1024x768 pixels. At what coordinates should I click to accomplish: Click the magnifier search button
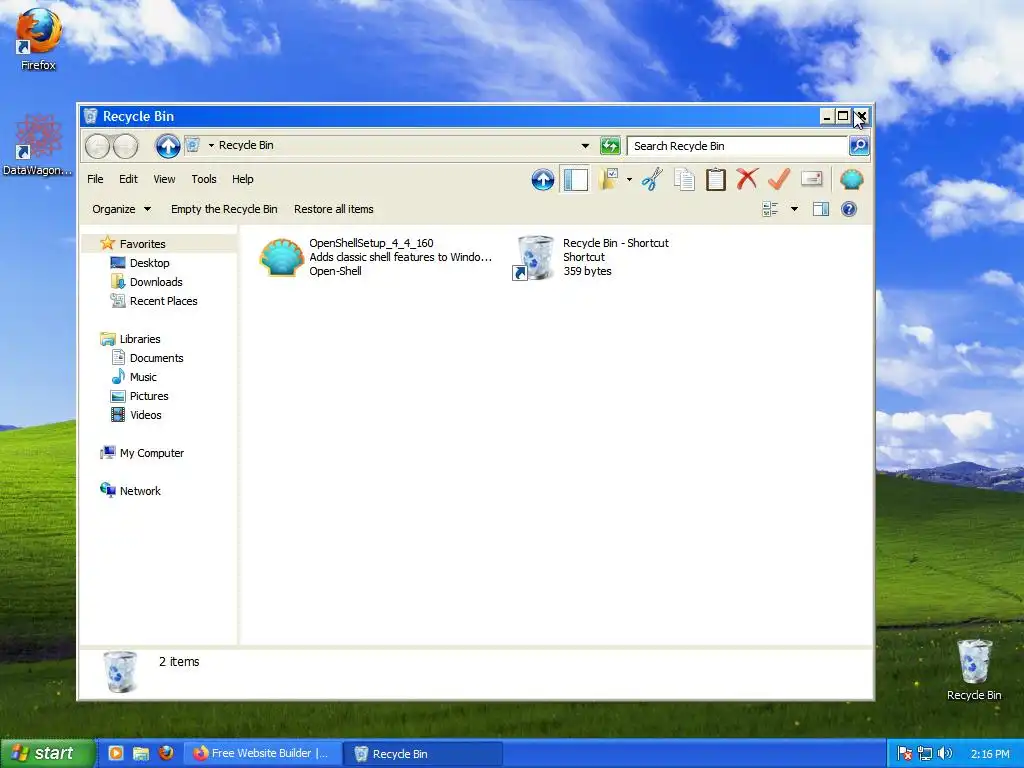tap(859, 146)
